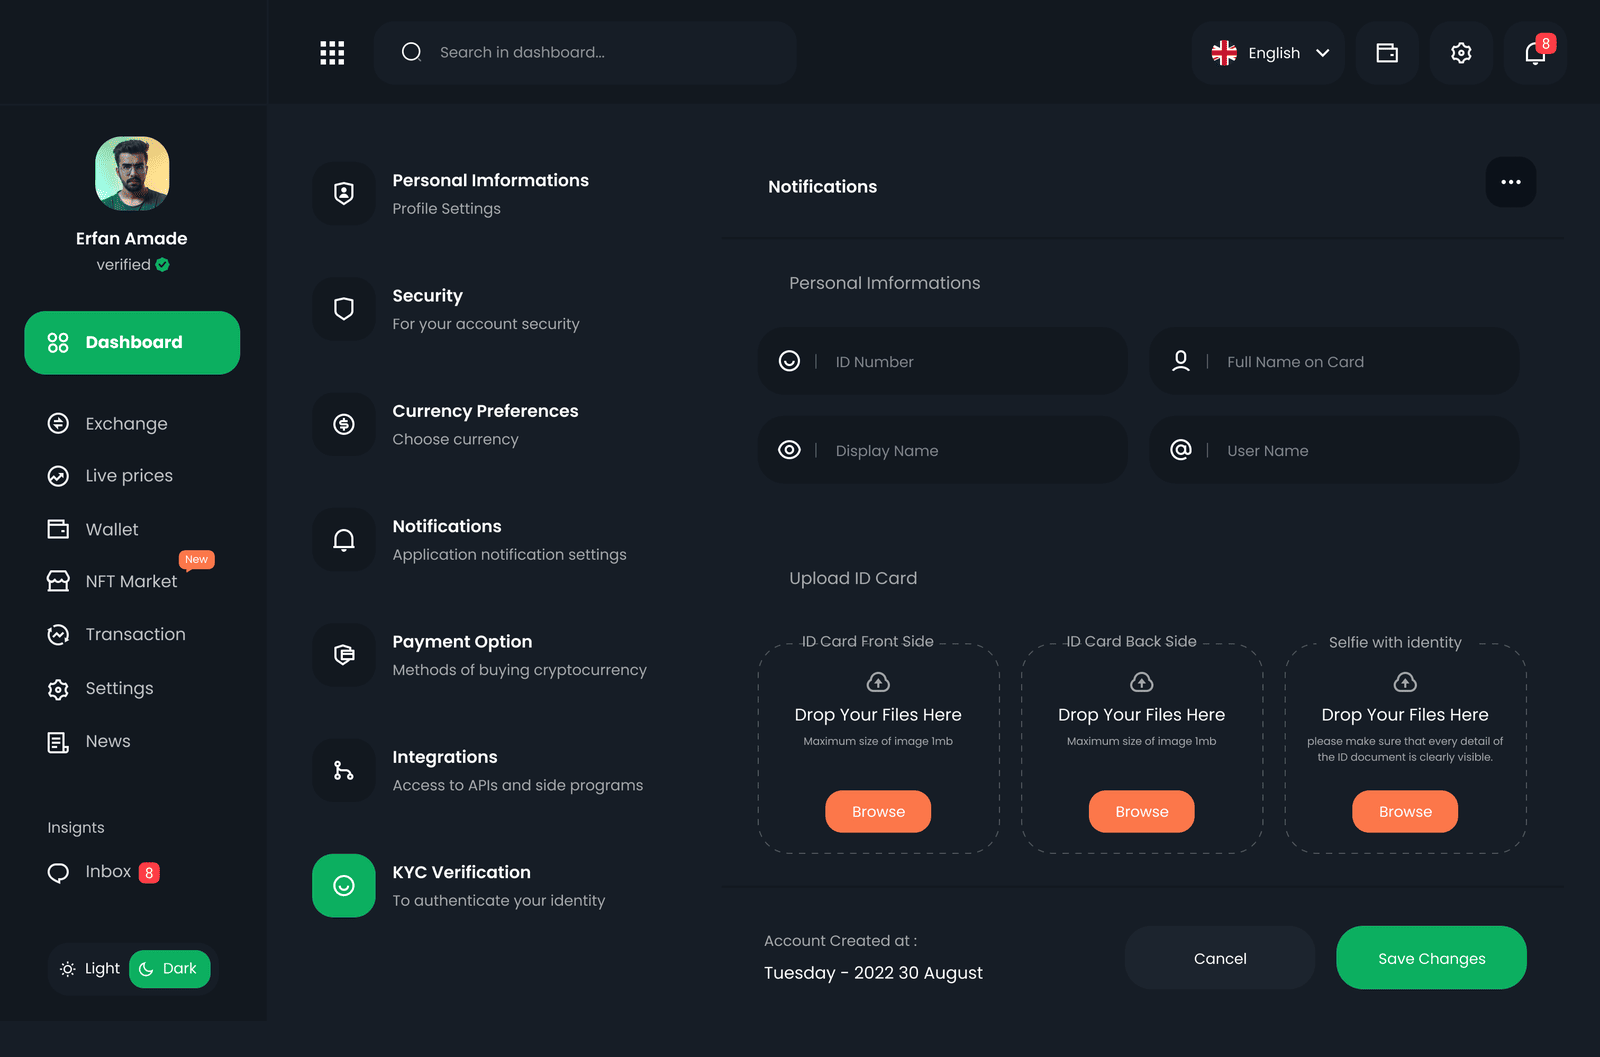Switch theme to Dark mode

[x=169, y=969]
